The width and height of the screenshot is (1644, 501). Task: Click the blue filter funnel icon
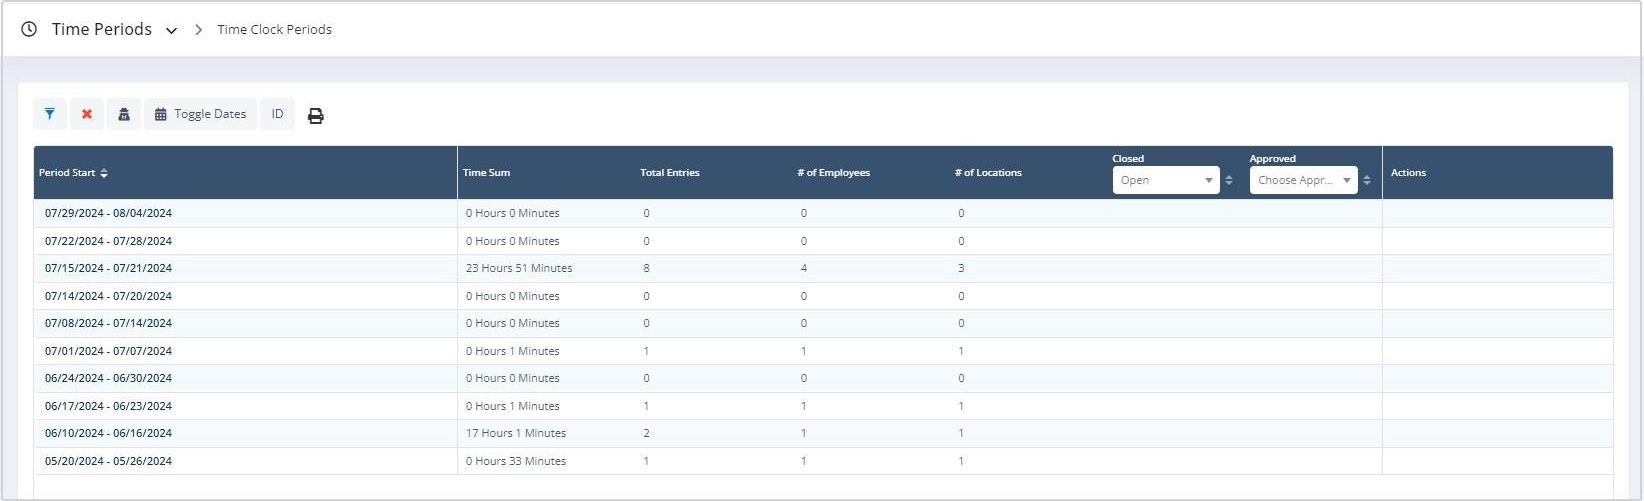[50, 114]
